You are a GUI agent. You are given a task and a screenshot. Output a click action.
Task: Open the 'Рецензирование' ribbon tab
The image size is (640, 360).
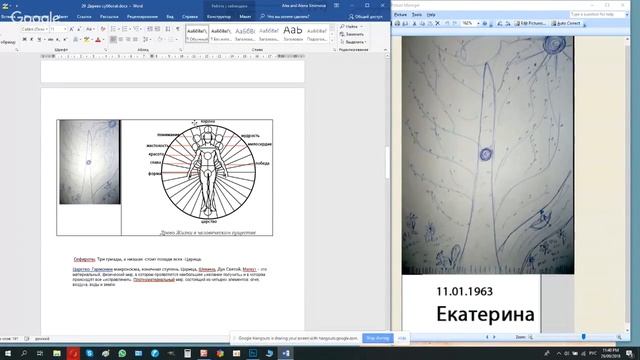142,17
